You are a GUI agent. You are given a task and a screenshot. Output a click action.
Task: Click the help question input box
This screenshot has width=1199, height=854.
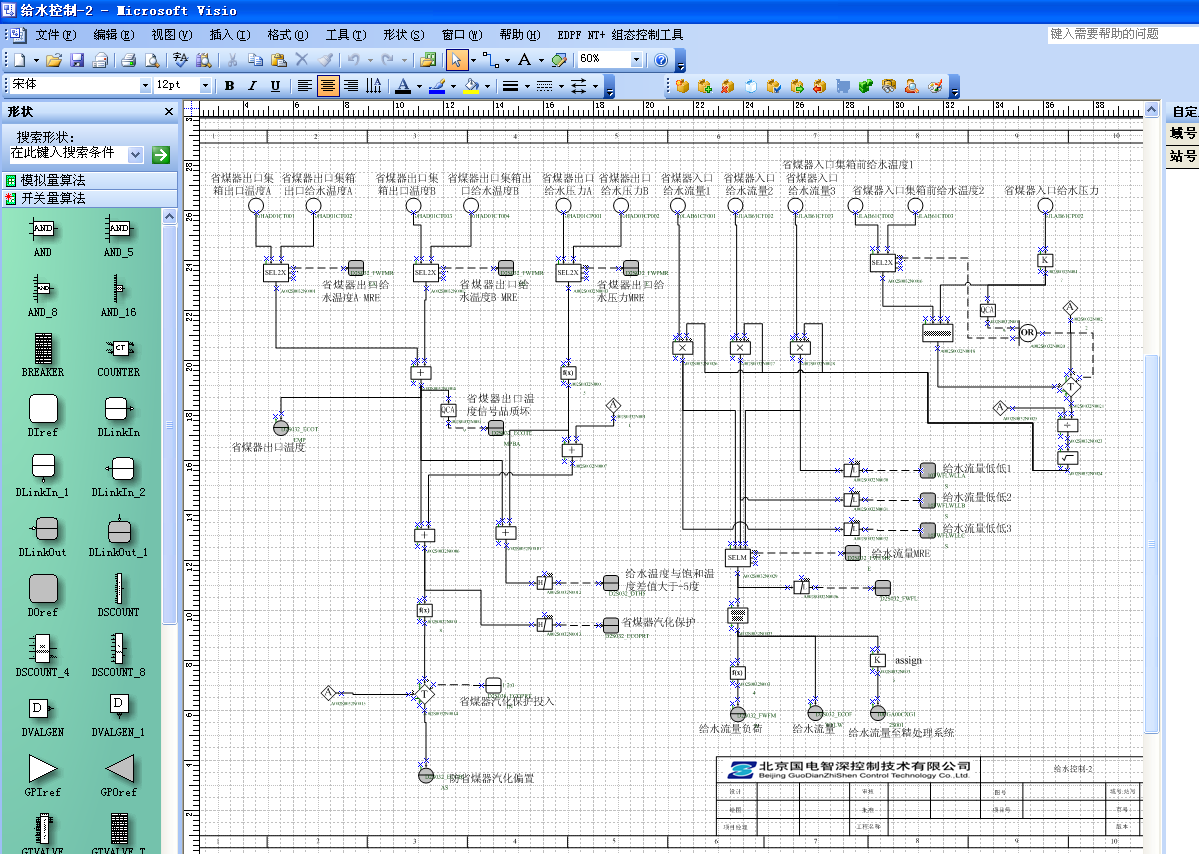click(x=1123, y=34)
